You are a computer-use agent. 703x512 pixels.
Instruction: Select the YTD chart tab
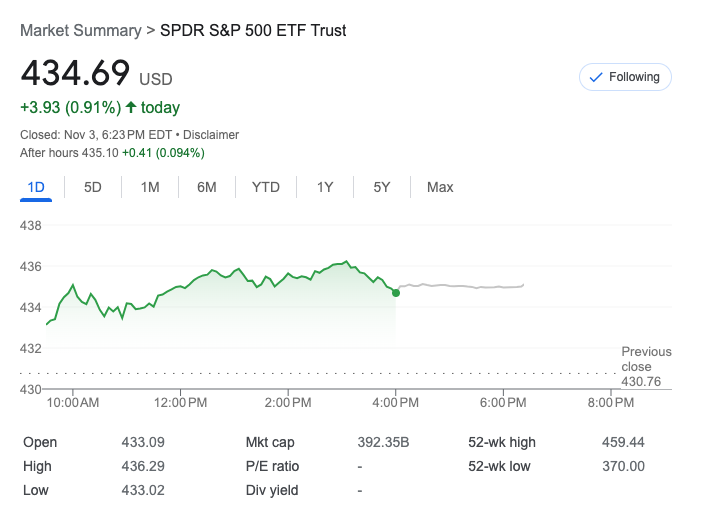[266, 187]
